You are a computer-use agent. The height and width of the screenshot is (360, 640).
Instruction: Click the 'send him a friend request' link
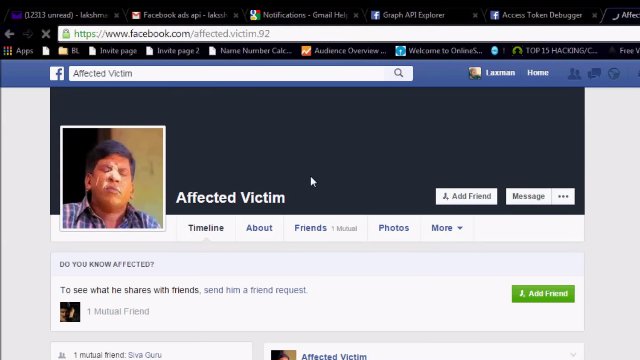[255, 290]
